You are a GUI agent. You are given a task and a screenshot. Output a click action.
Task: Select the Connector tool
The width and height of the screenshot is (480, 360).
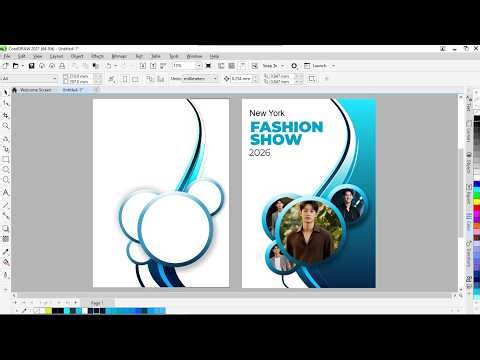click(x=6, y=216)
